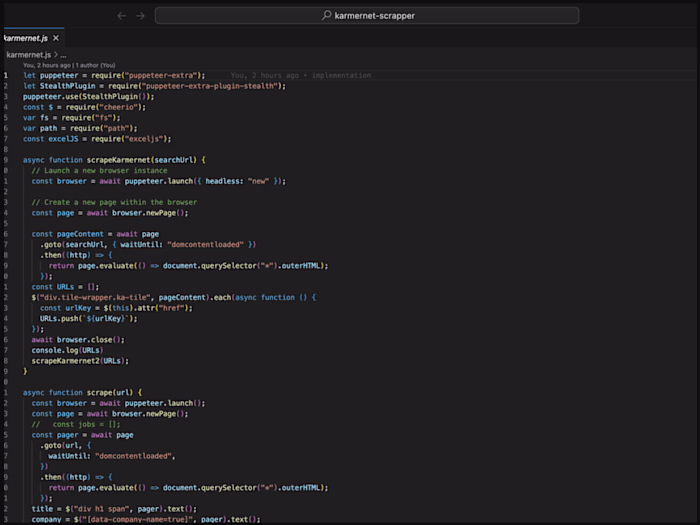
Task: Click the console.log(URLs) statement
Action: point(65,350)
